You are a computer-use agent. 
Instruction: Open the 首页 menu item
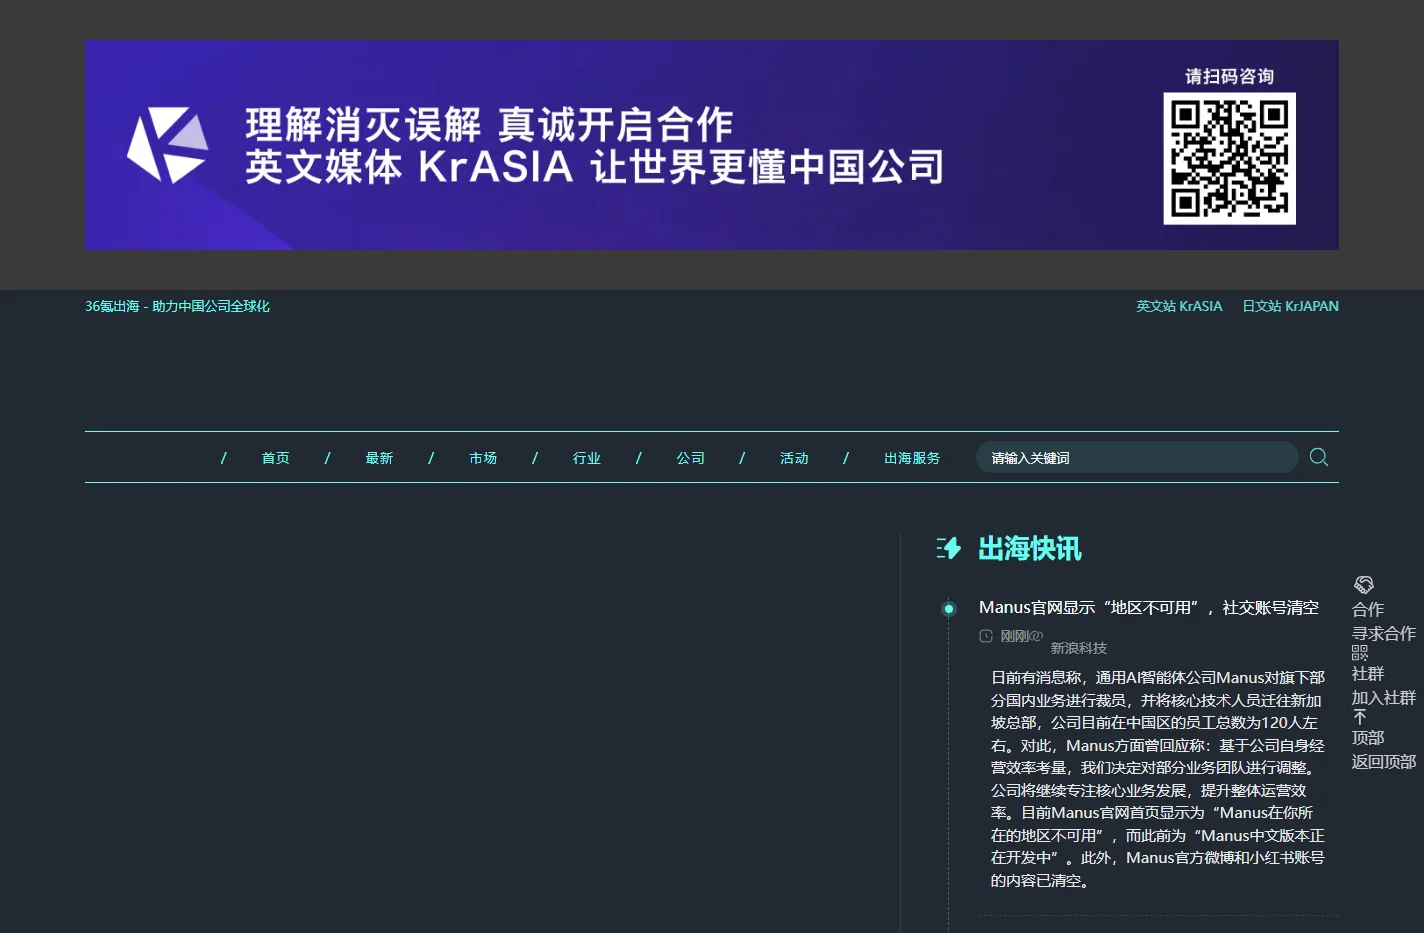(276, 458)
